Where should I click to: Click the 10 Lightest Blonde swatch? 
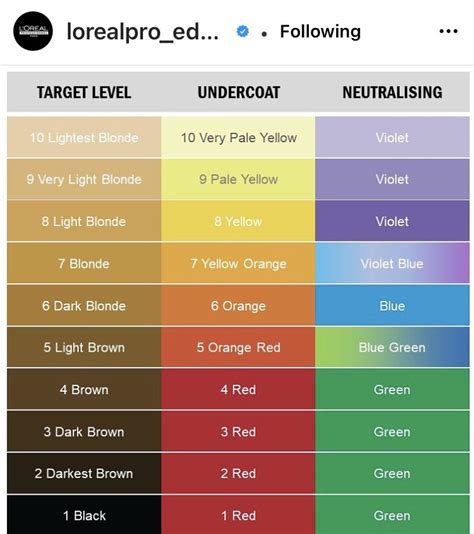pyautogui.click(x=84, y=137)
